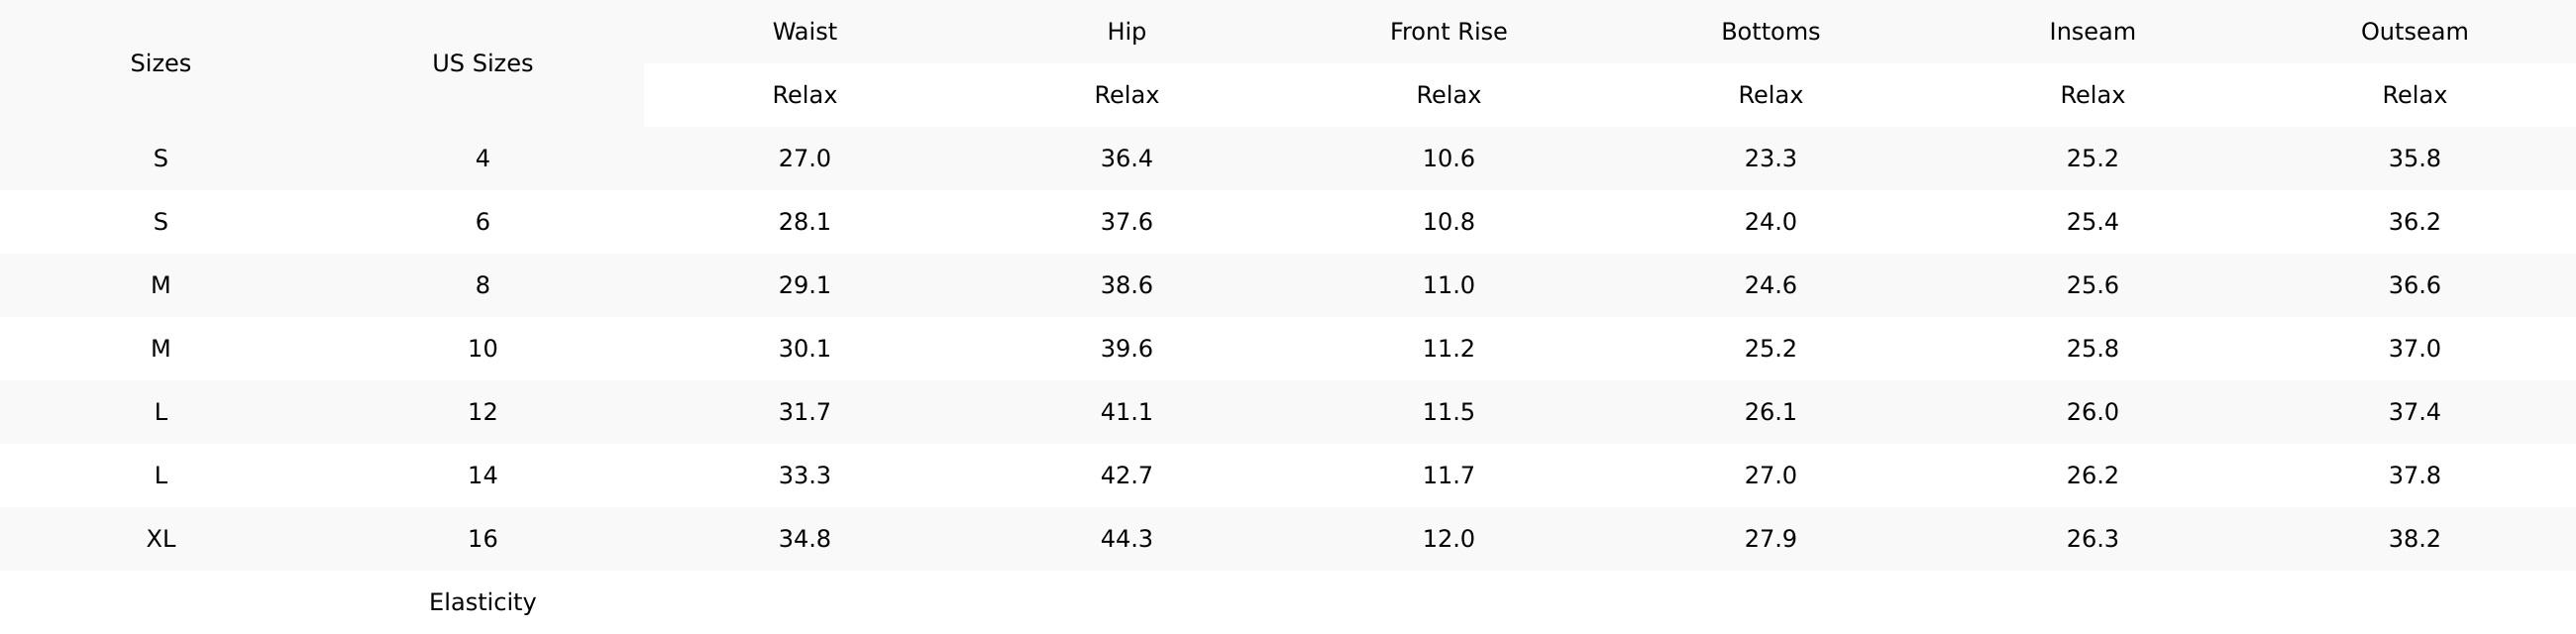Click the Sizes header cell

click(160, 63)
